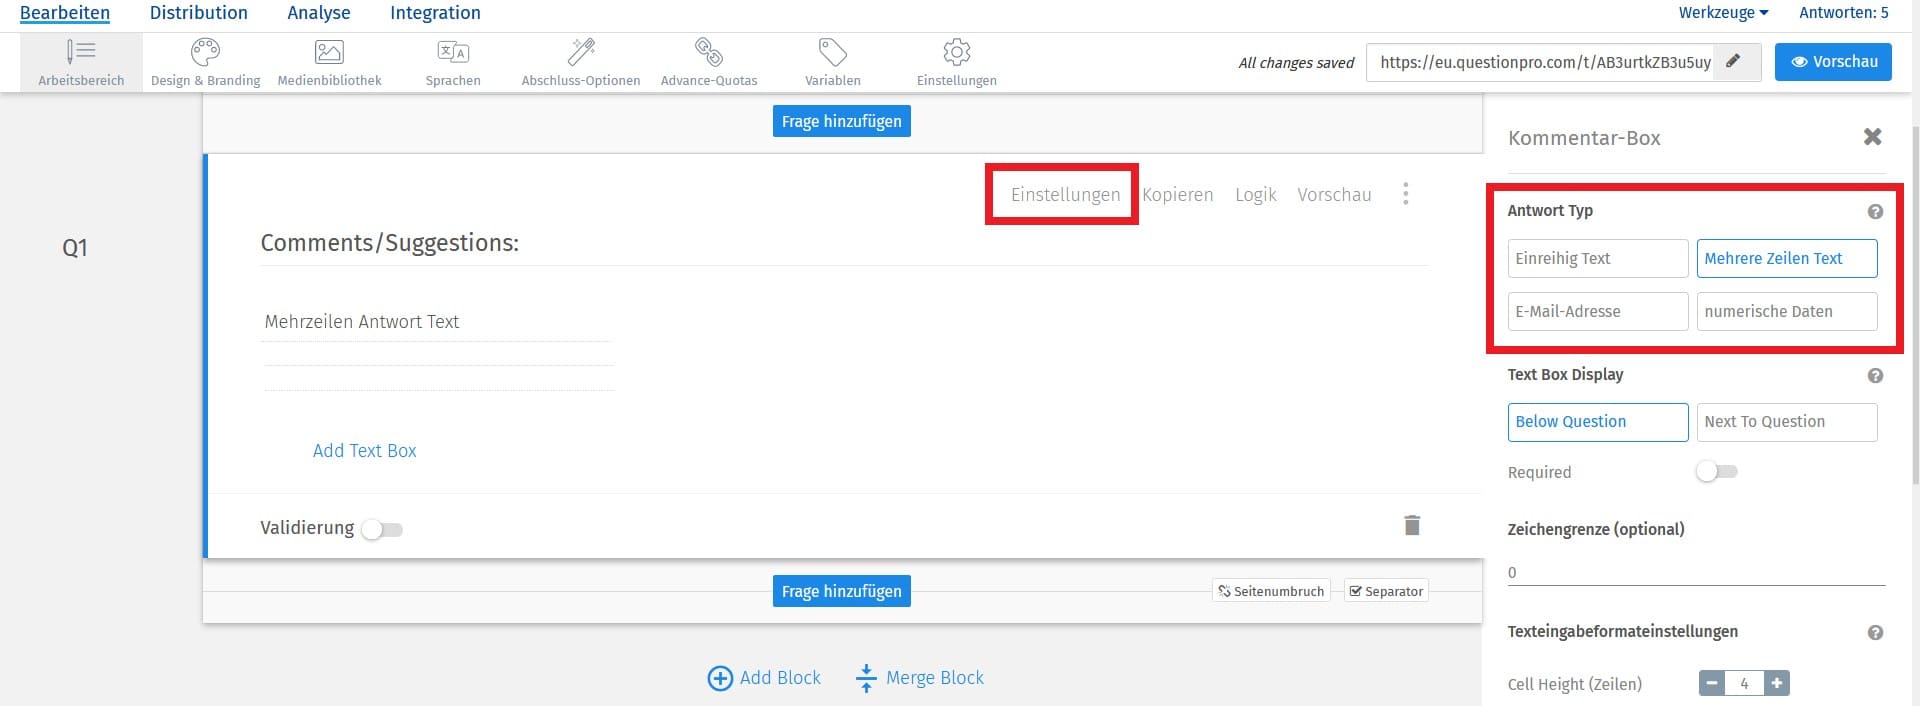The height and width of the screenshot is (706, 1920).
Task: Open the Arbeitsbereich workspace icon
Action: click(x=81, y=51)
